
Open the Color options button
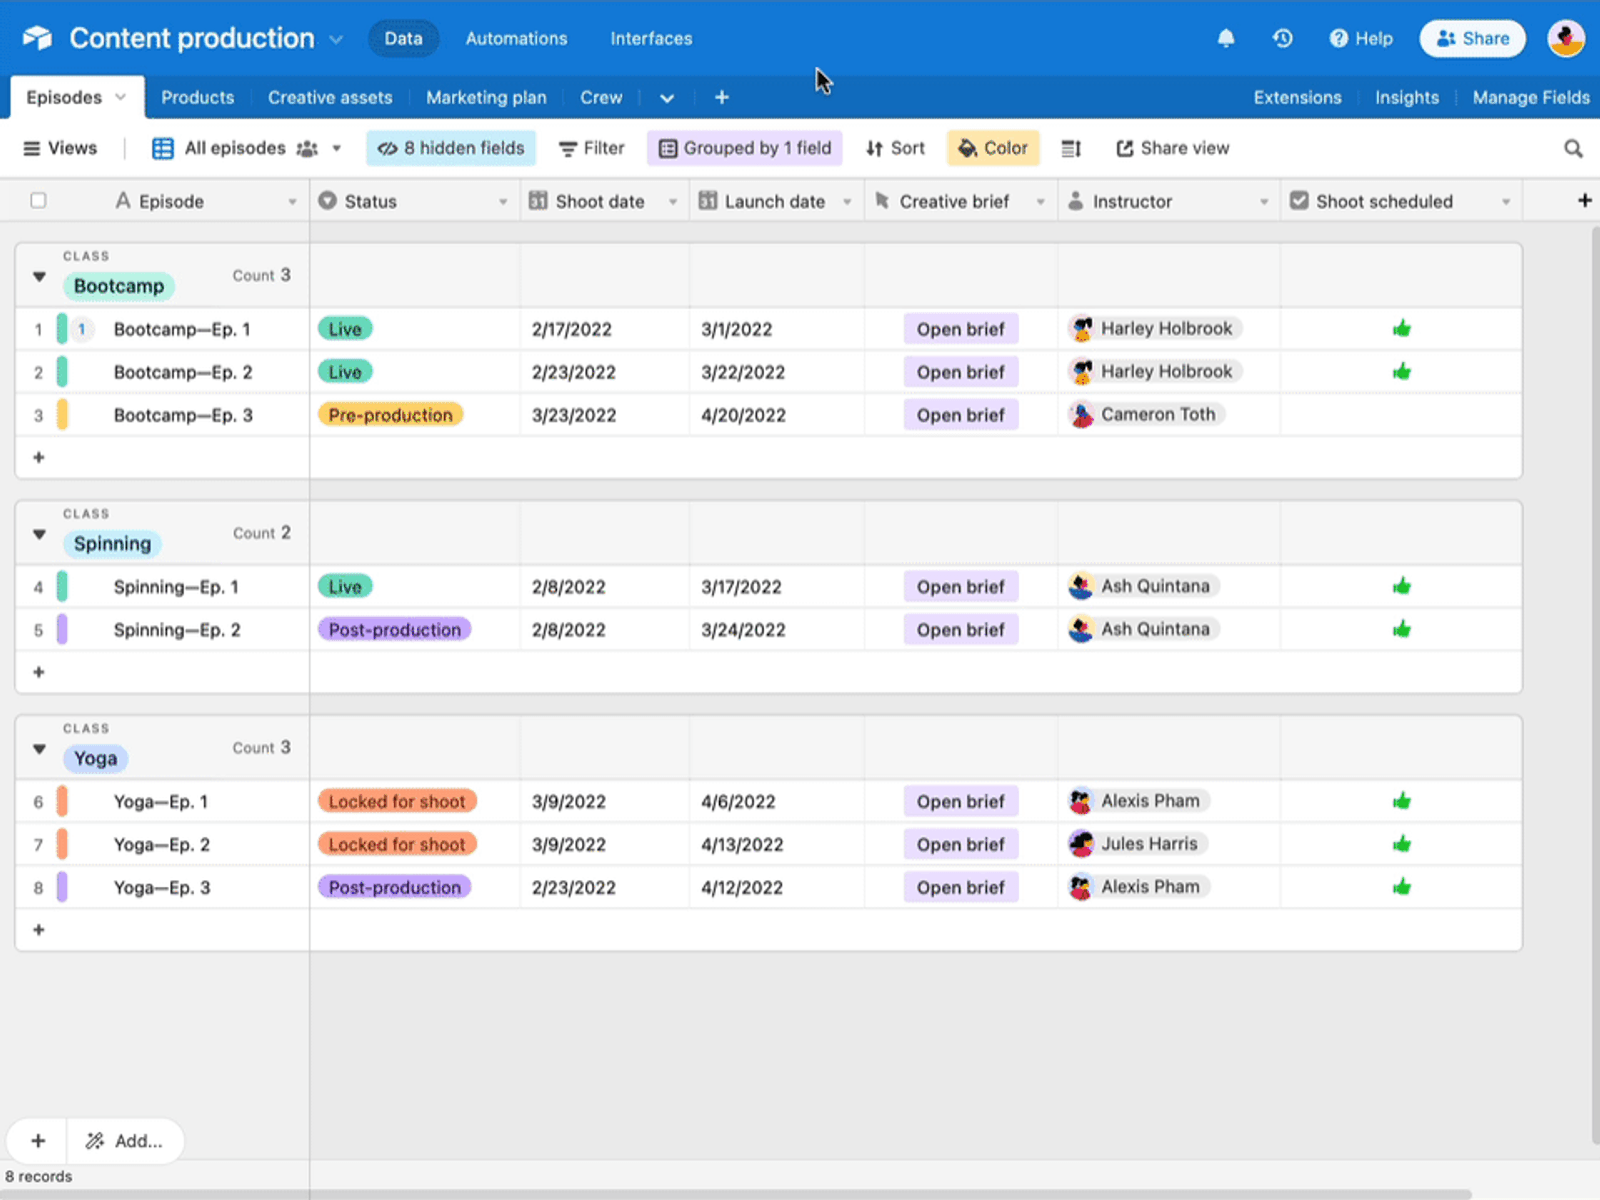pos(993,148)
